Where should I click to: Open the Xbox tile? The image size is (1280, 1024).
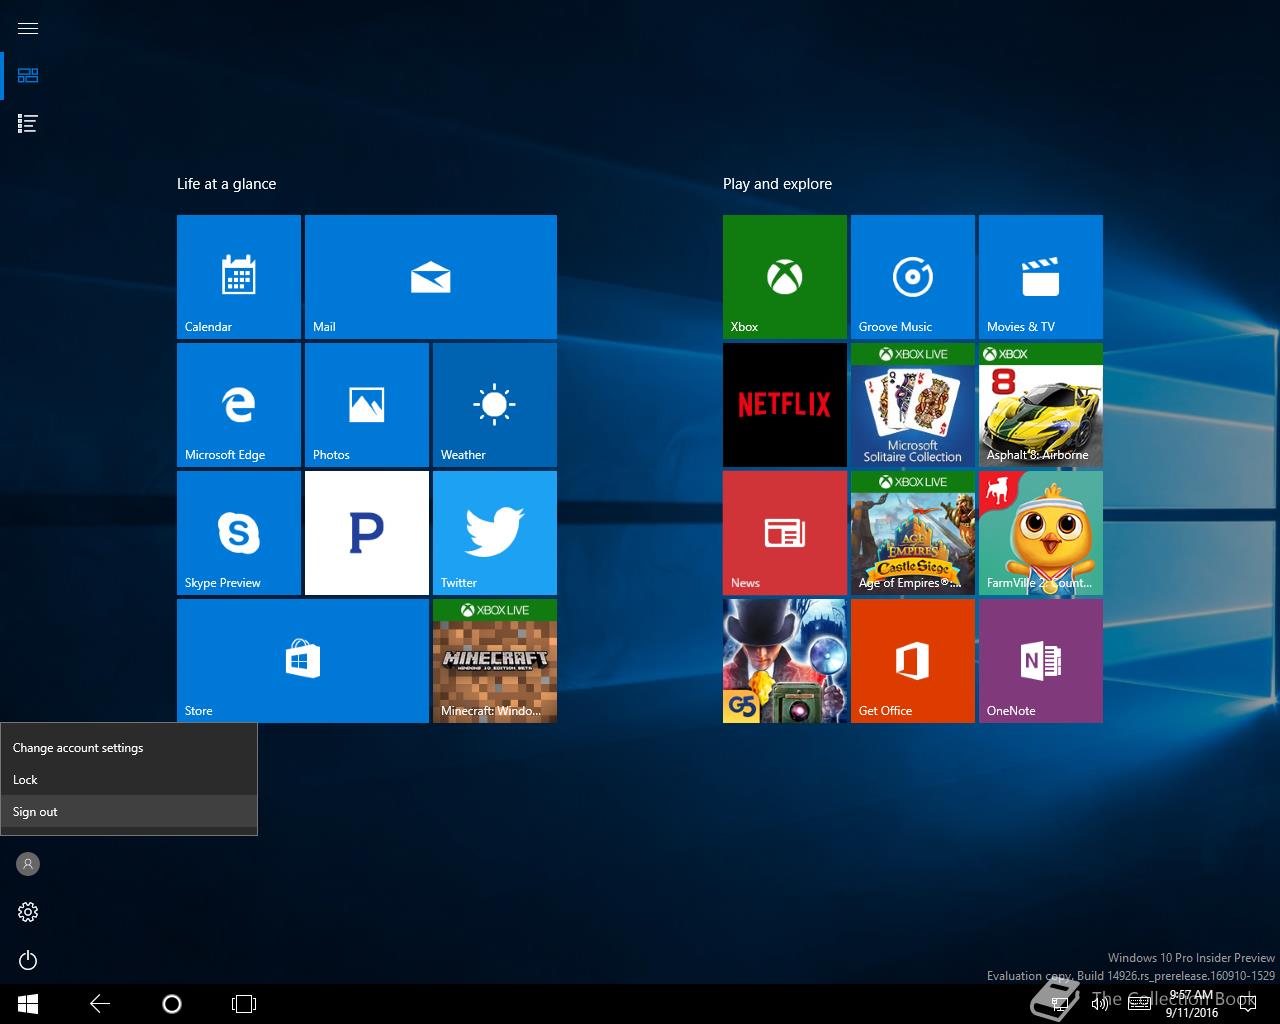785,277
